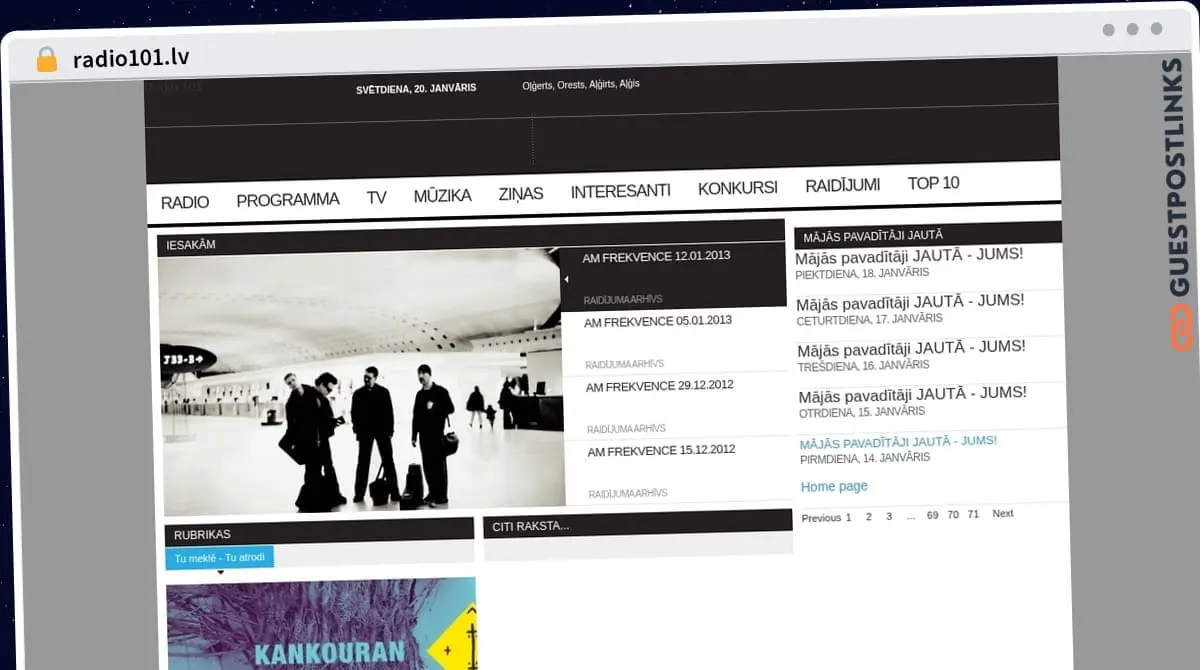Viewport: 1200px width, 670px height.
Task: Go to the MŪZIKA section
Action: (442, 196)
